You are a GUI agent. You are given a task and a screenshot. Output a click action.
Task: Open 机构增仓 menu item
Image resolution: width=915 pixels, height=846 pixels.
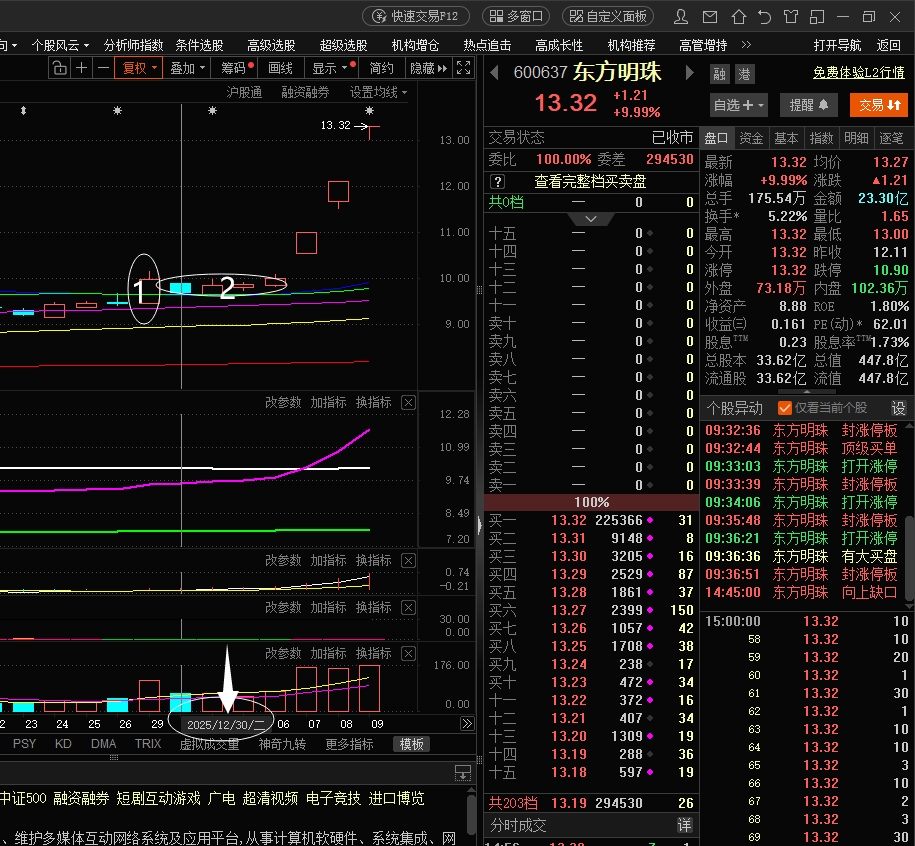(415, 45)
